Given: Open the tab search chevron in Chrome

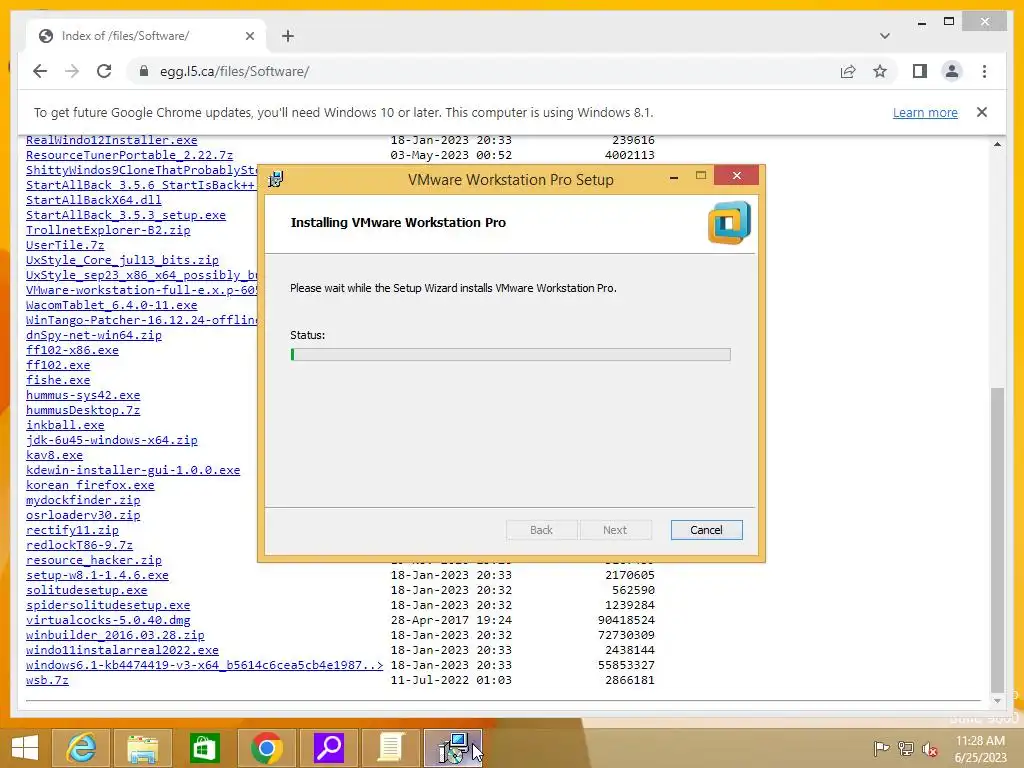Looking at the screenshot, I should (x=884, y=36).
